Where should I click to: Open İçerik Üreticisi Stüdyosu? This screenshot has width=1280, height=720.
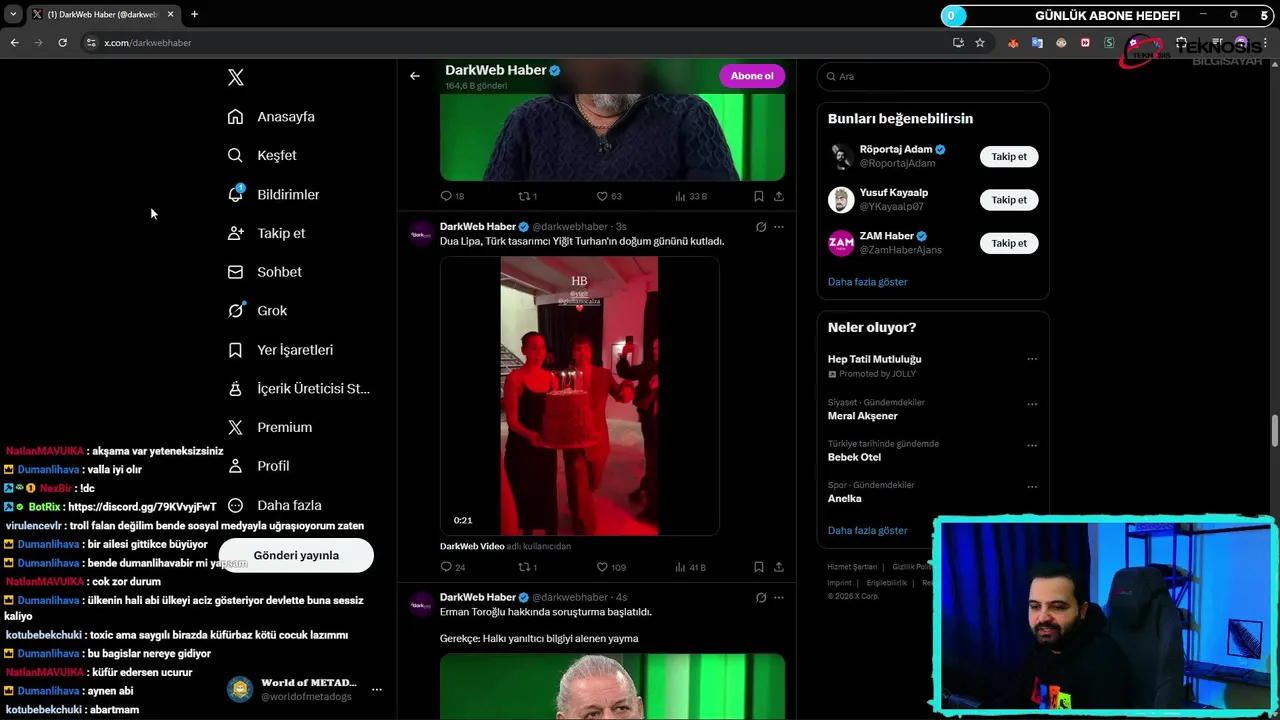point(298,388)
